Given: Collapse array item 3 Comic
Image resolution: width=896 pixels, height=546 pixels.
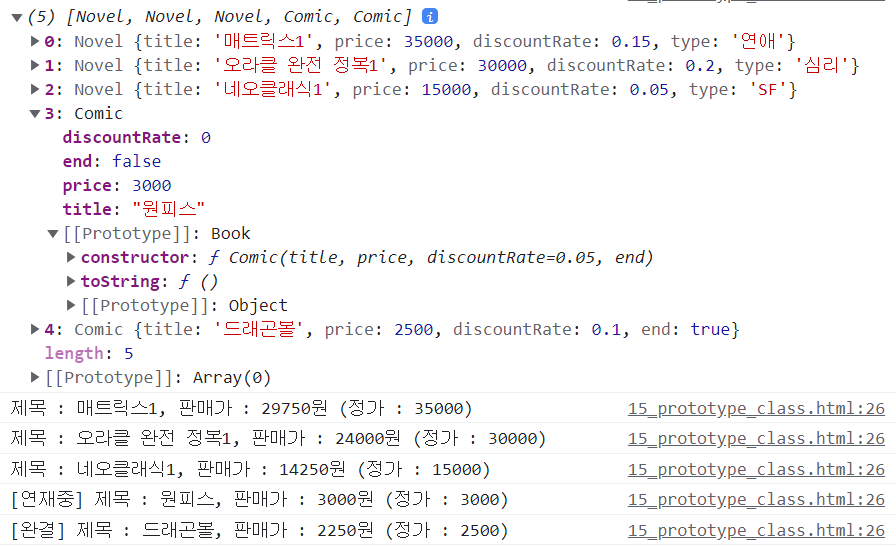Looking at the screenshot, I should click(x=35, y=114).
